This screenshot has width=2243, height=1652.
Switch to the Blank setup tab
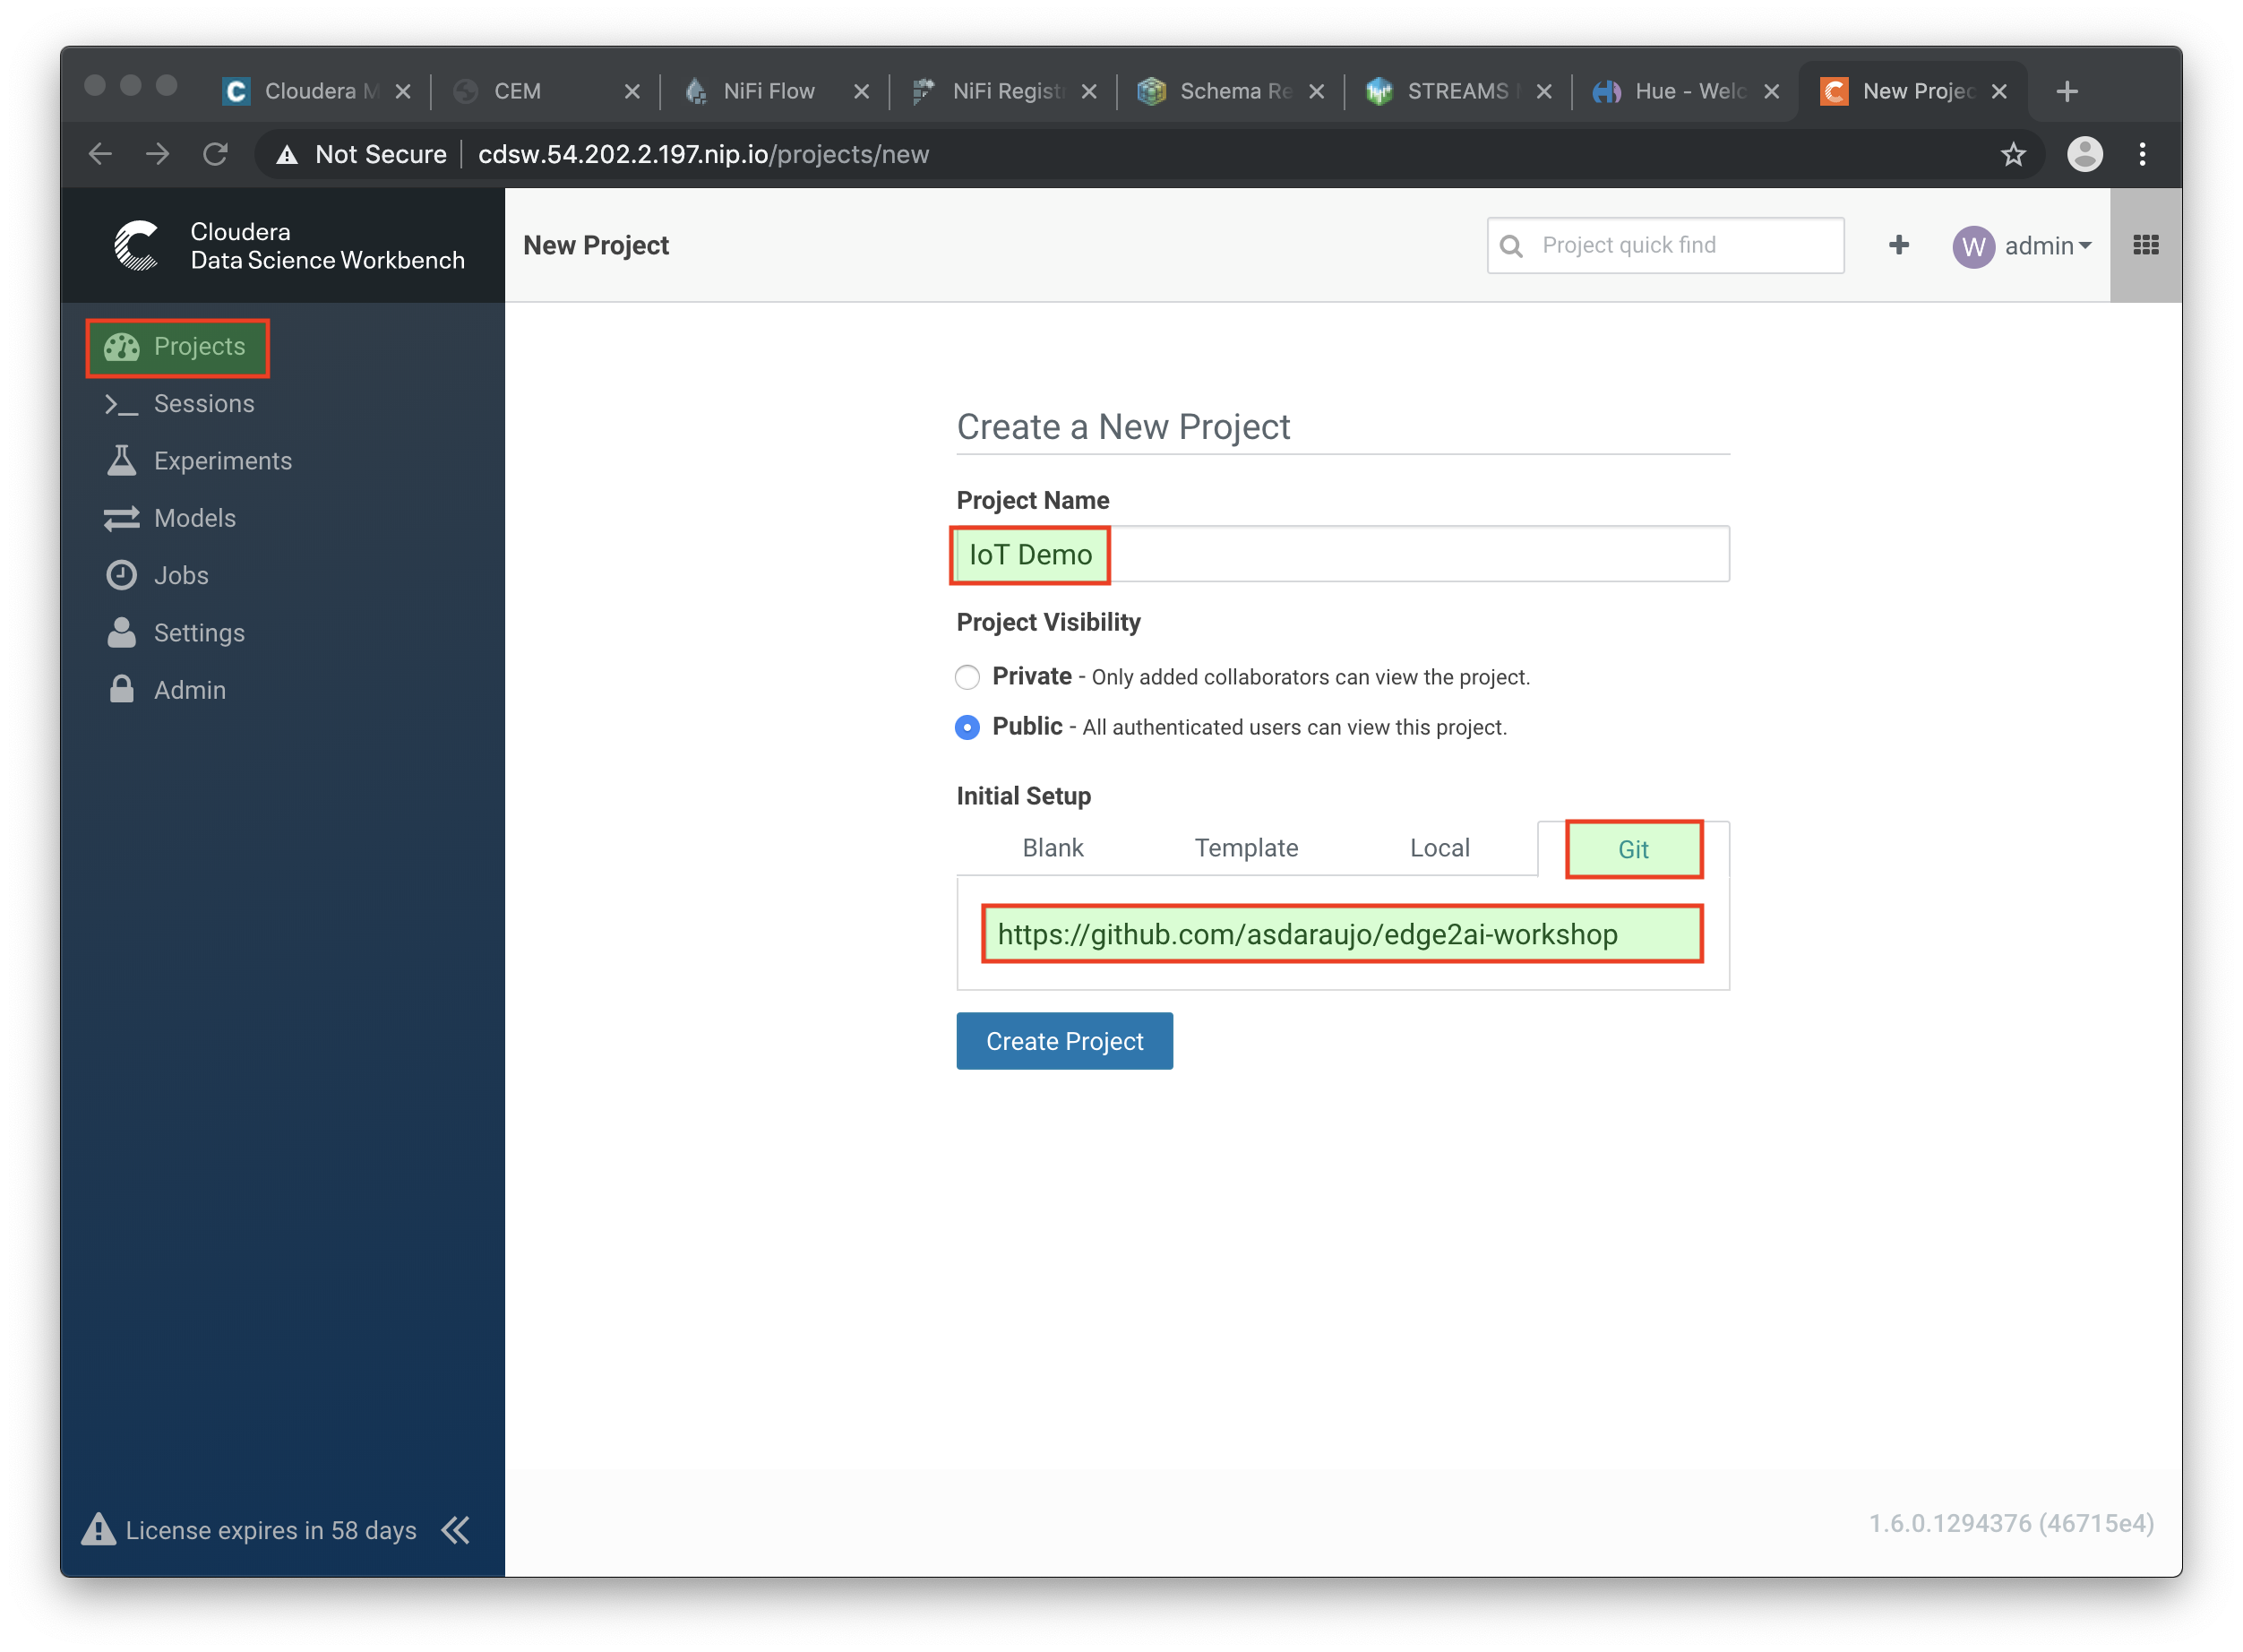coord(1052,848)
